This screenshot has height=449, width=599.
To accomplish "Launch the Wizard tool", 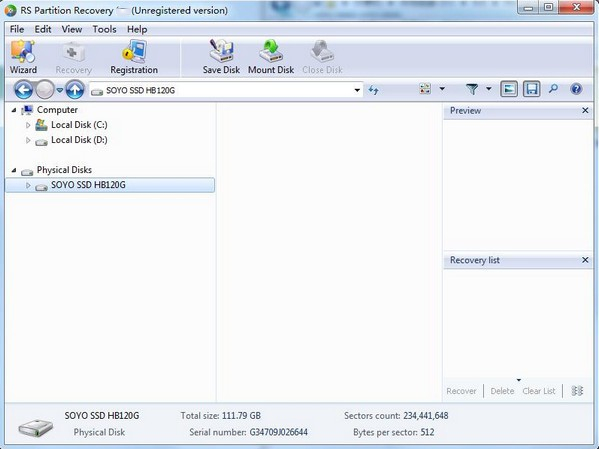I will 23,57.
